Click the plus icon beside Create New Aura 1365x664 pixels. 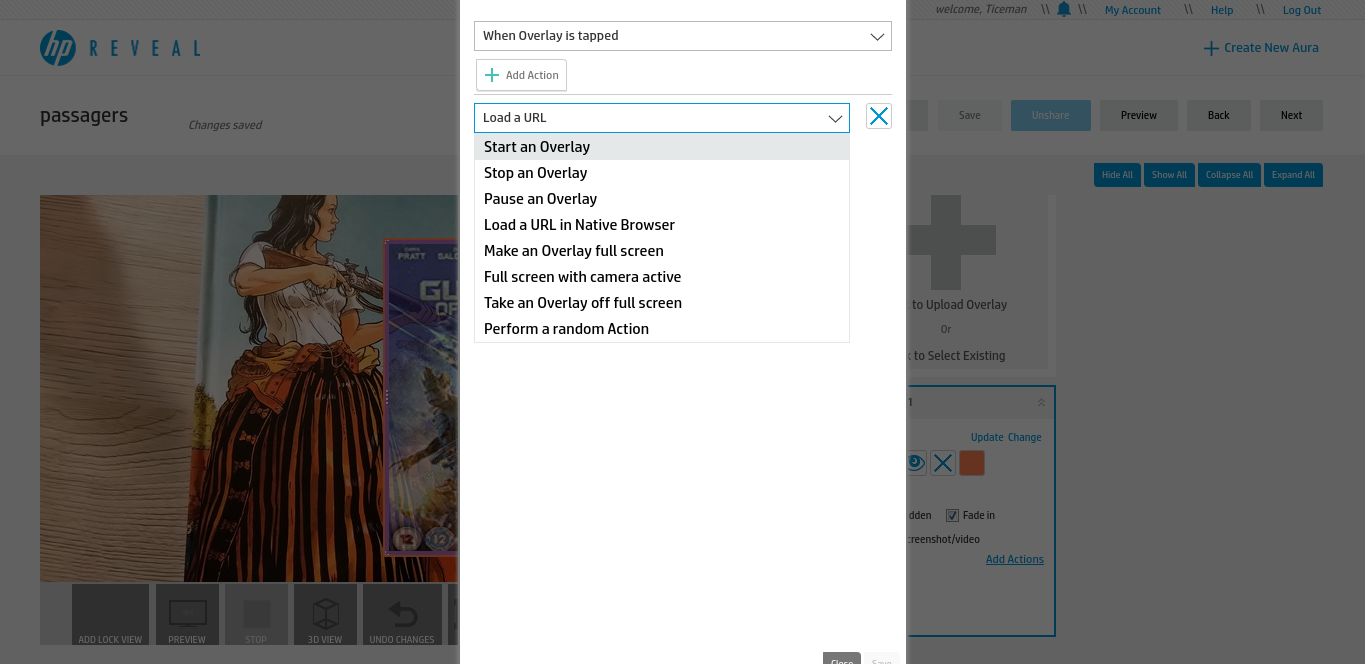[1211, 48]
